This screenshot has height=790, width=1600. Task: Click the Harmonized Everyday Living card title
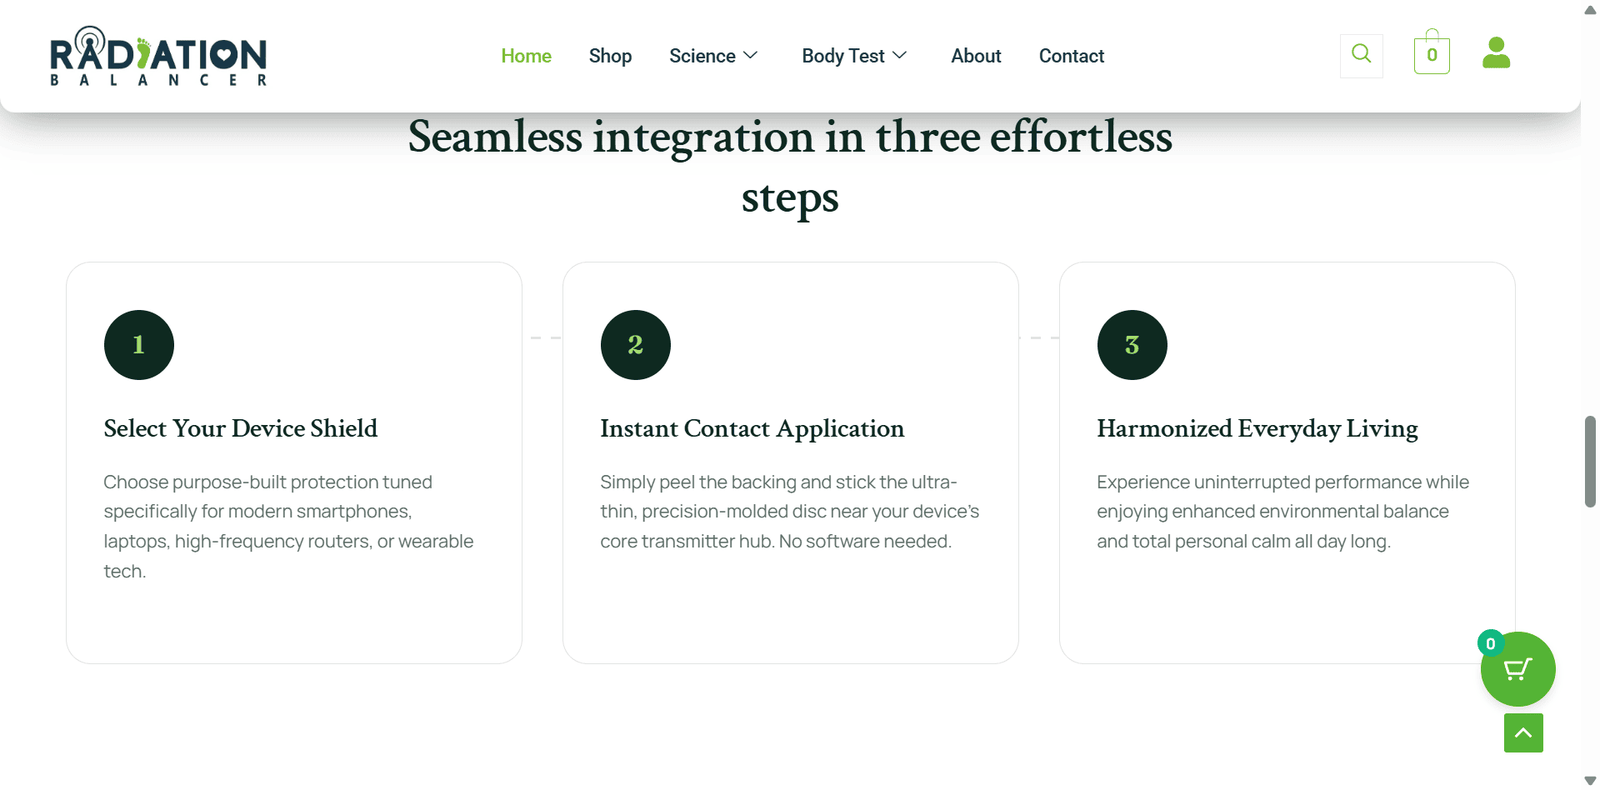(x=1257, y=429)
